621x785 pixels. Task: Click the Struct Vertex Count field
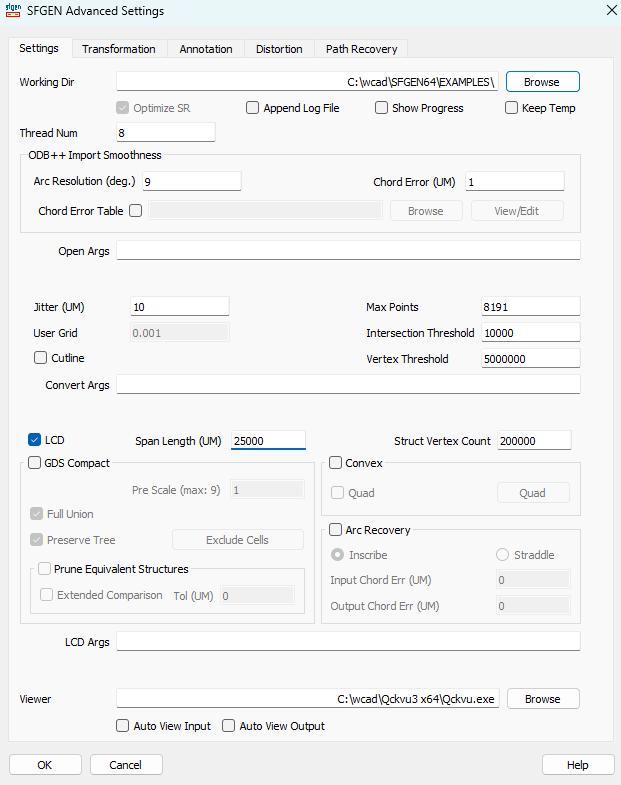pyautogui.click(x=534, y=441)
